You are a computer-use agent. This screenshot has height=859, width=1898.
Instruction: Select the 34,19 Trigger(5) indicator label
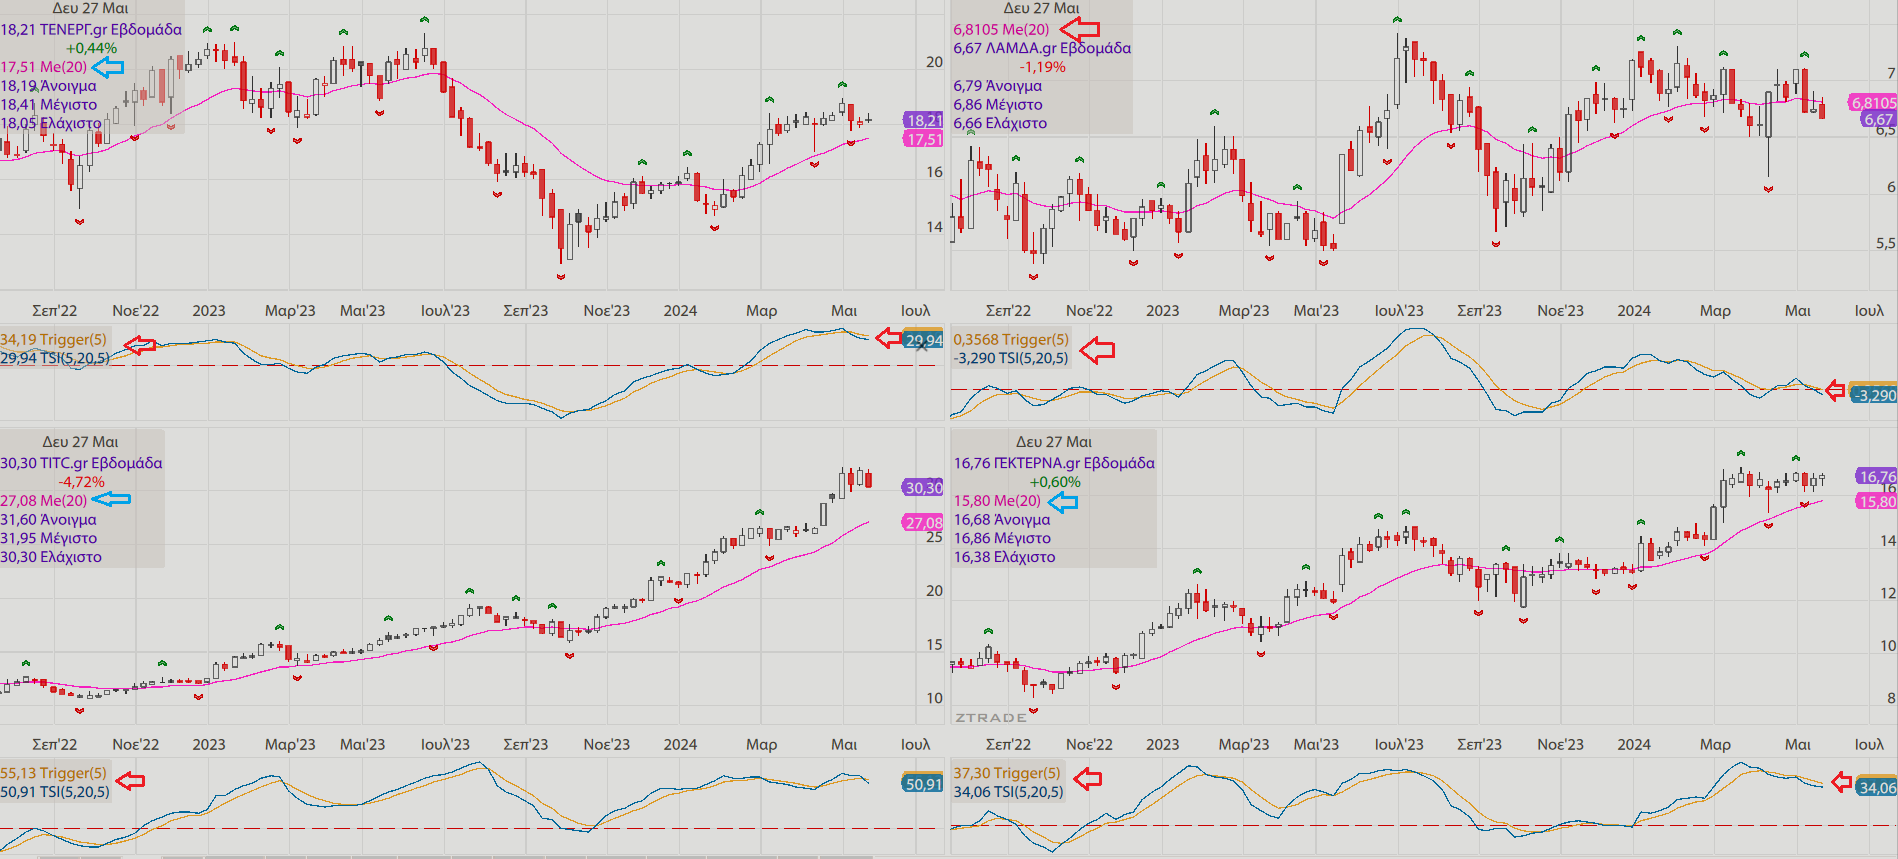pyautogui.click(x=53, y=339)
